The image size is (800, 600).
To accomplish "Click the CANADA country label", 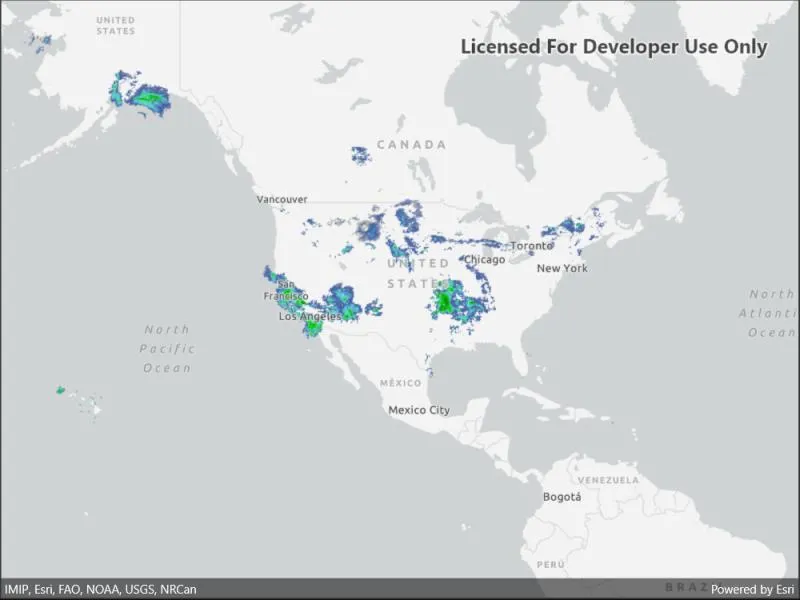I will click(x=412, y=145).
